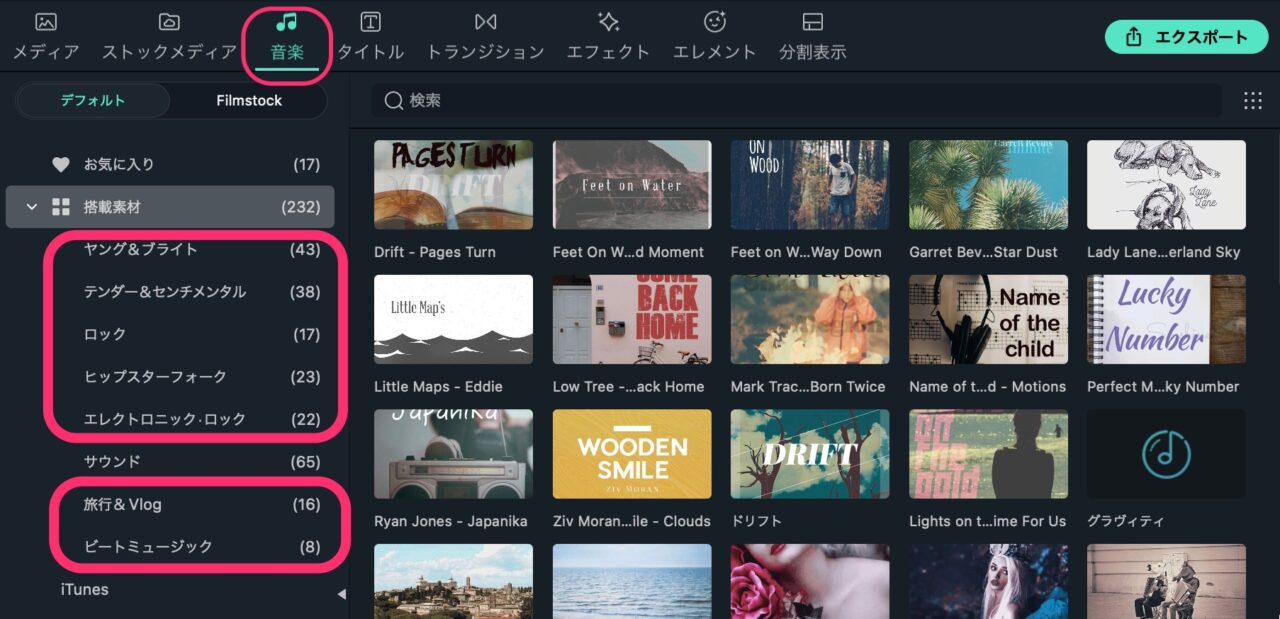Click the Mark Trac...Born Twice title
Screen dimensions: 1280x619
pyautogui.click(x=808, y=387)
